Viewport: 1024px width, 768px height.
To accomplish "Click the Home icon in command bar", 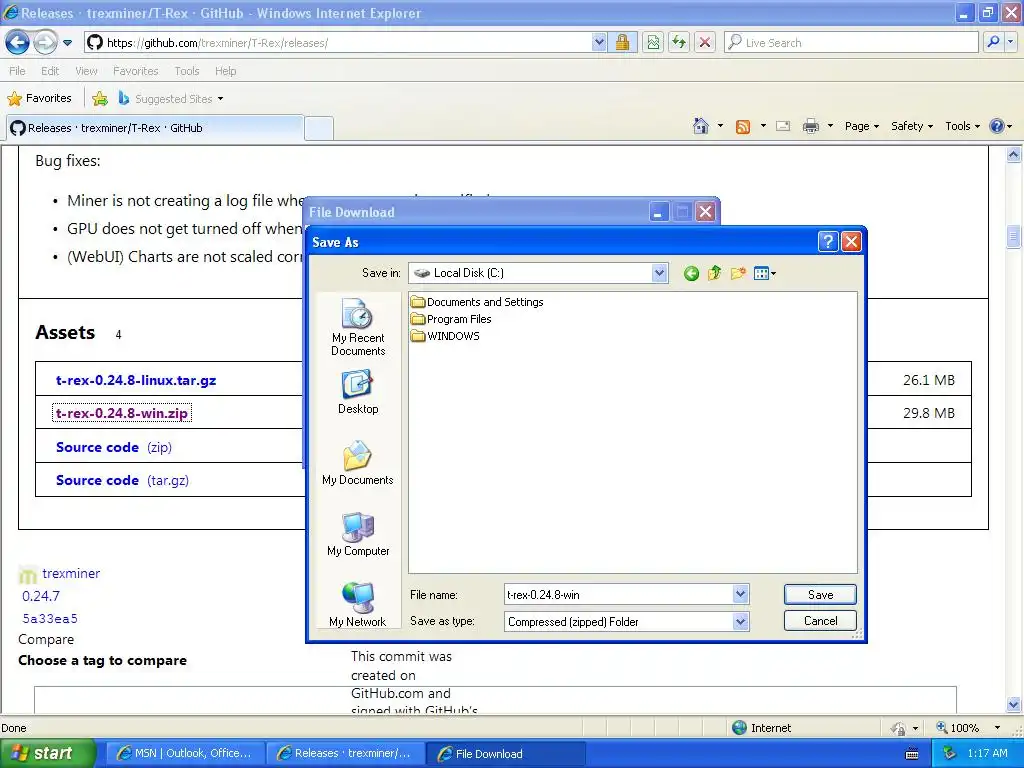I will pos(701,126).
